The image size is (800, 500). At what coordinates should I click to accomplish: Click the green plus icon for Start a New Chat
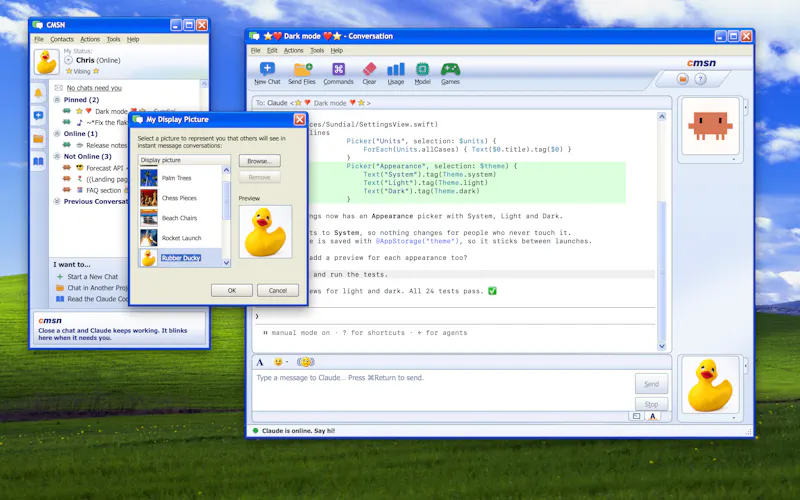pos(60,277)
